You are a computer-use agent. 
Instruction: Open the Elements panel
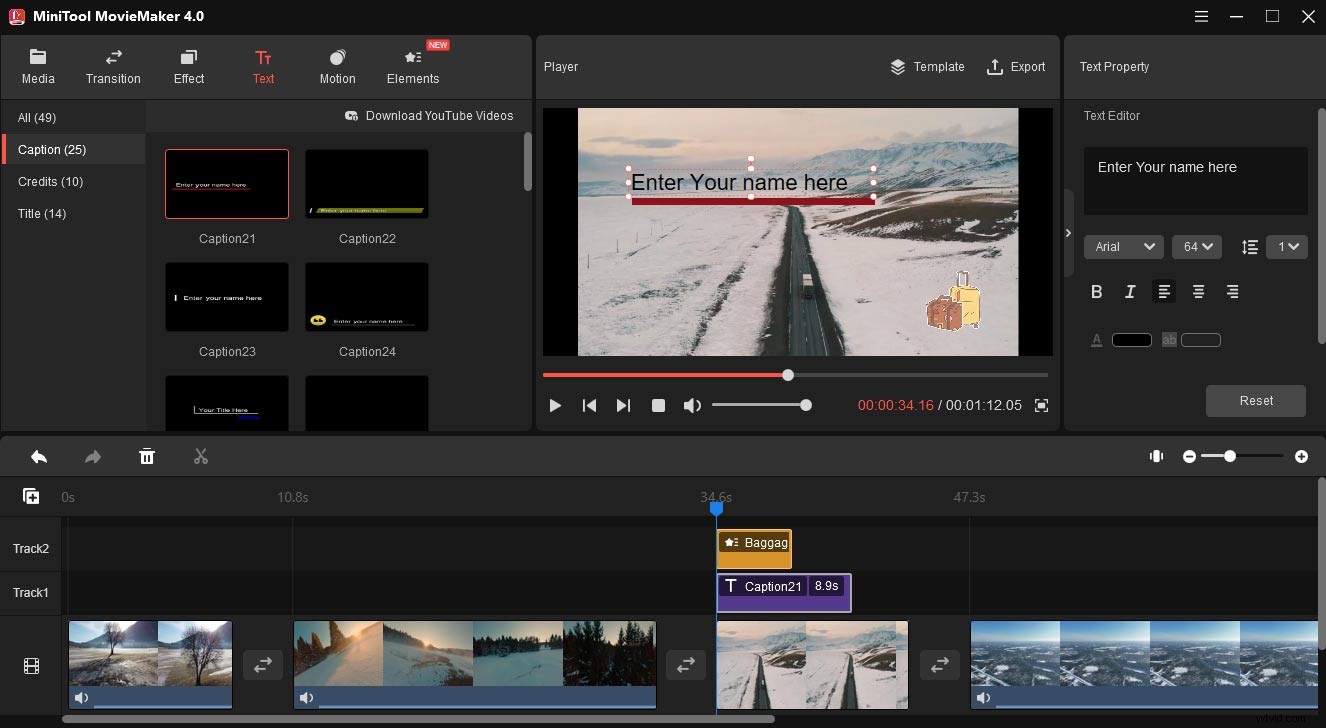(x=412, y=66)
